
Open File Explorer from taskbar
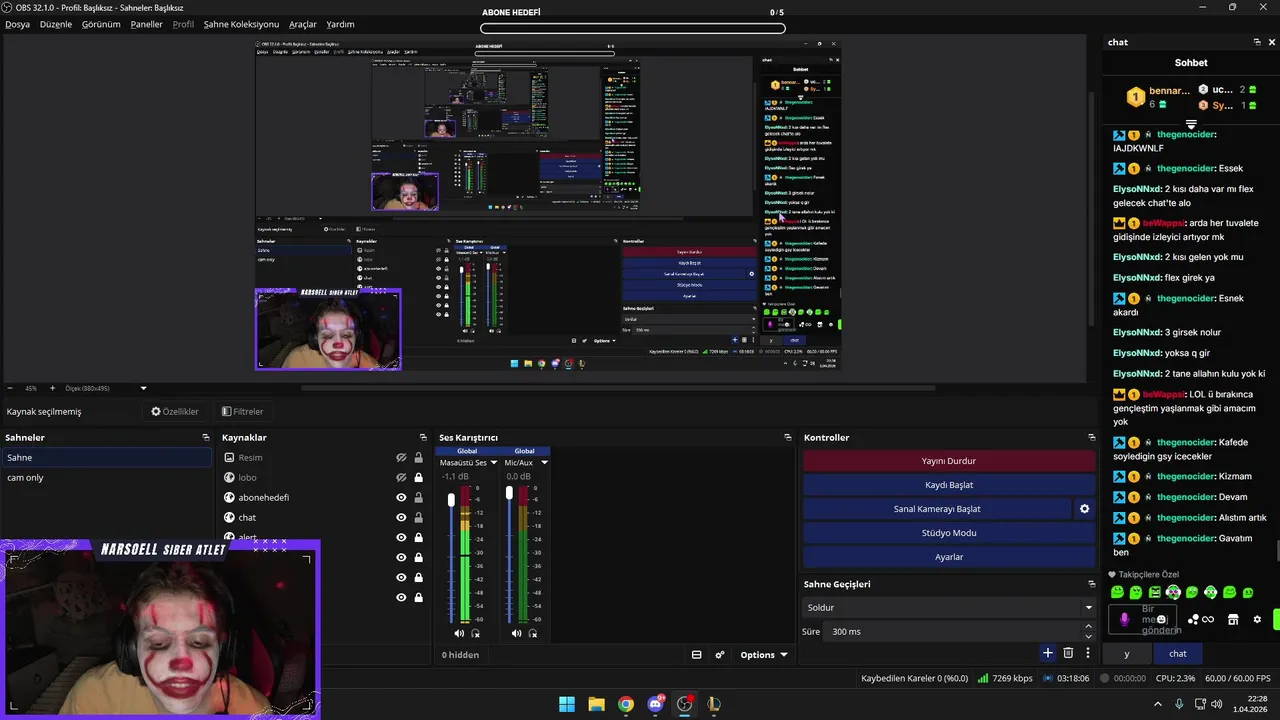[x=596, y=704]
